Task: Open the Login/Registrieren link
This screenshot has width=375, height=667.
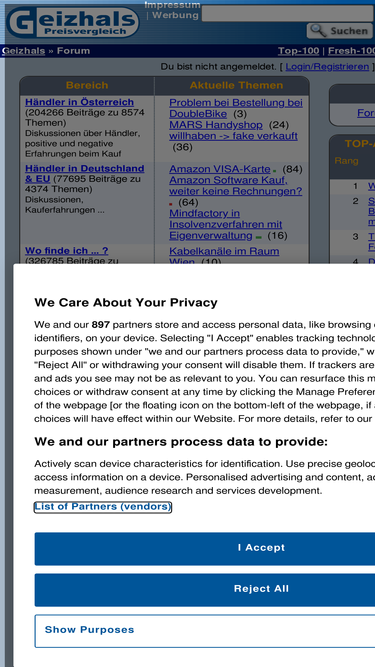Action: pos(327,67)
